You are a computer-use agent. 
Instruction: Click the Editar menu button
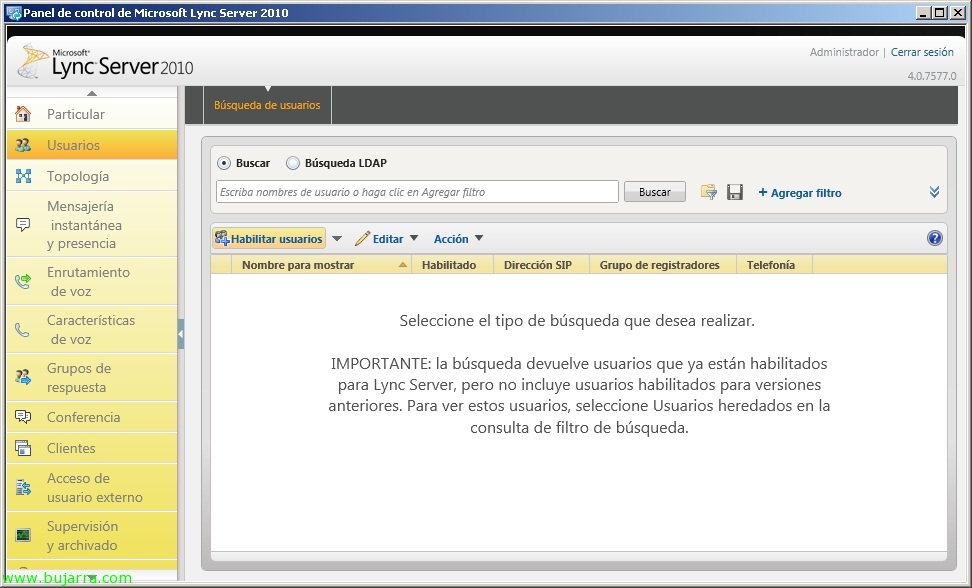click(x=386, y=239)
